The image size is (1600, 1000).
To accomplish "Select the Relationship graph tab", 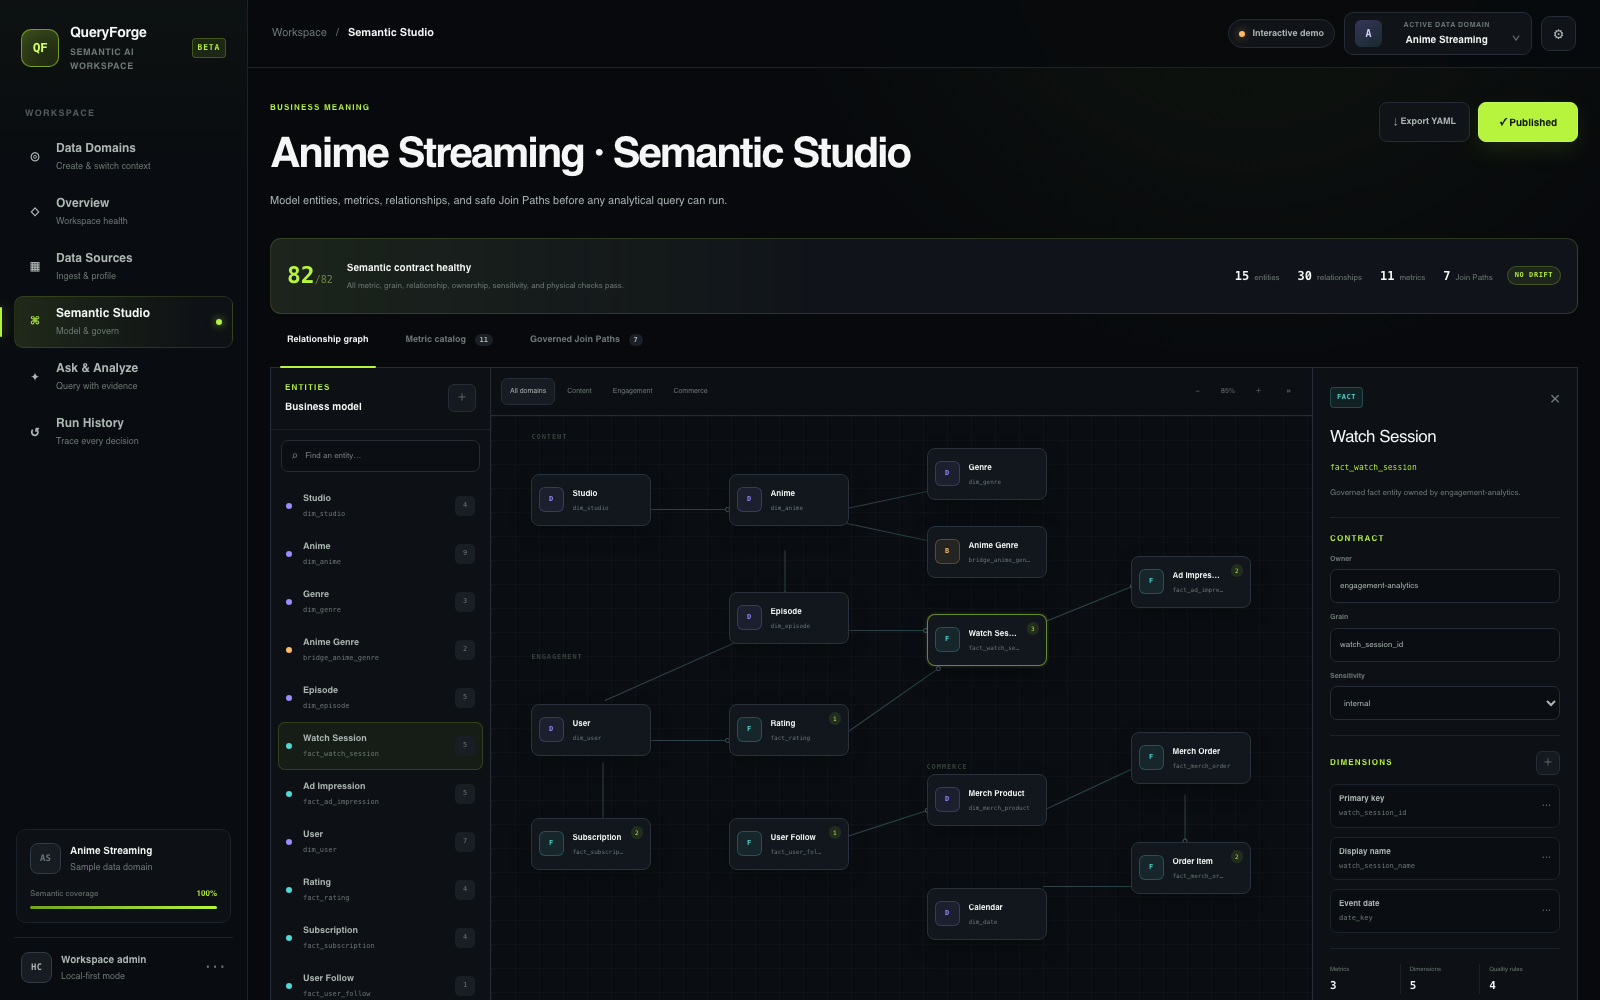I will (327, 340).
